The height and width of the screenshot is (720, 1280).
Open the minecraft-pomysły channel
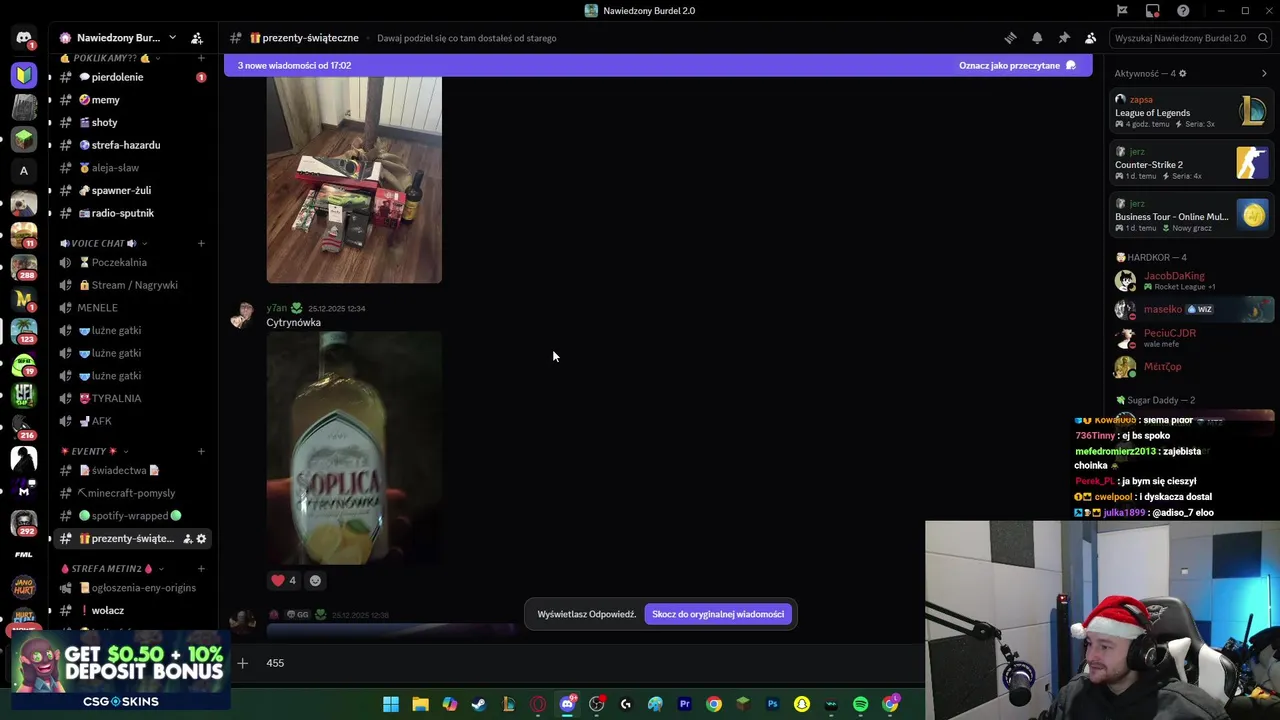point(132,493)
